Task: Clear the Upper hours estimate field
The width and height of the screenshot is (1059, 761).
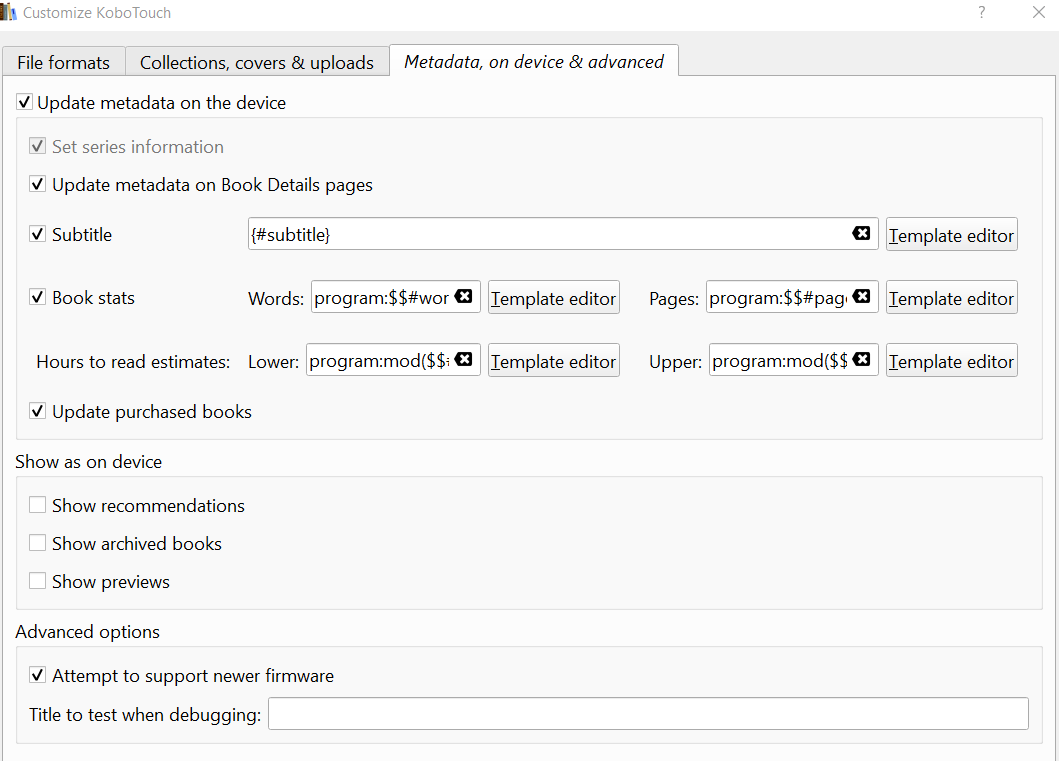Action: 861,360
